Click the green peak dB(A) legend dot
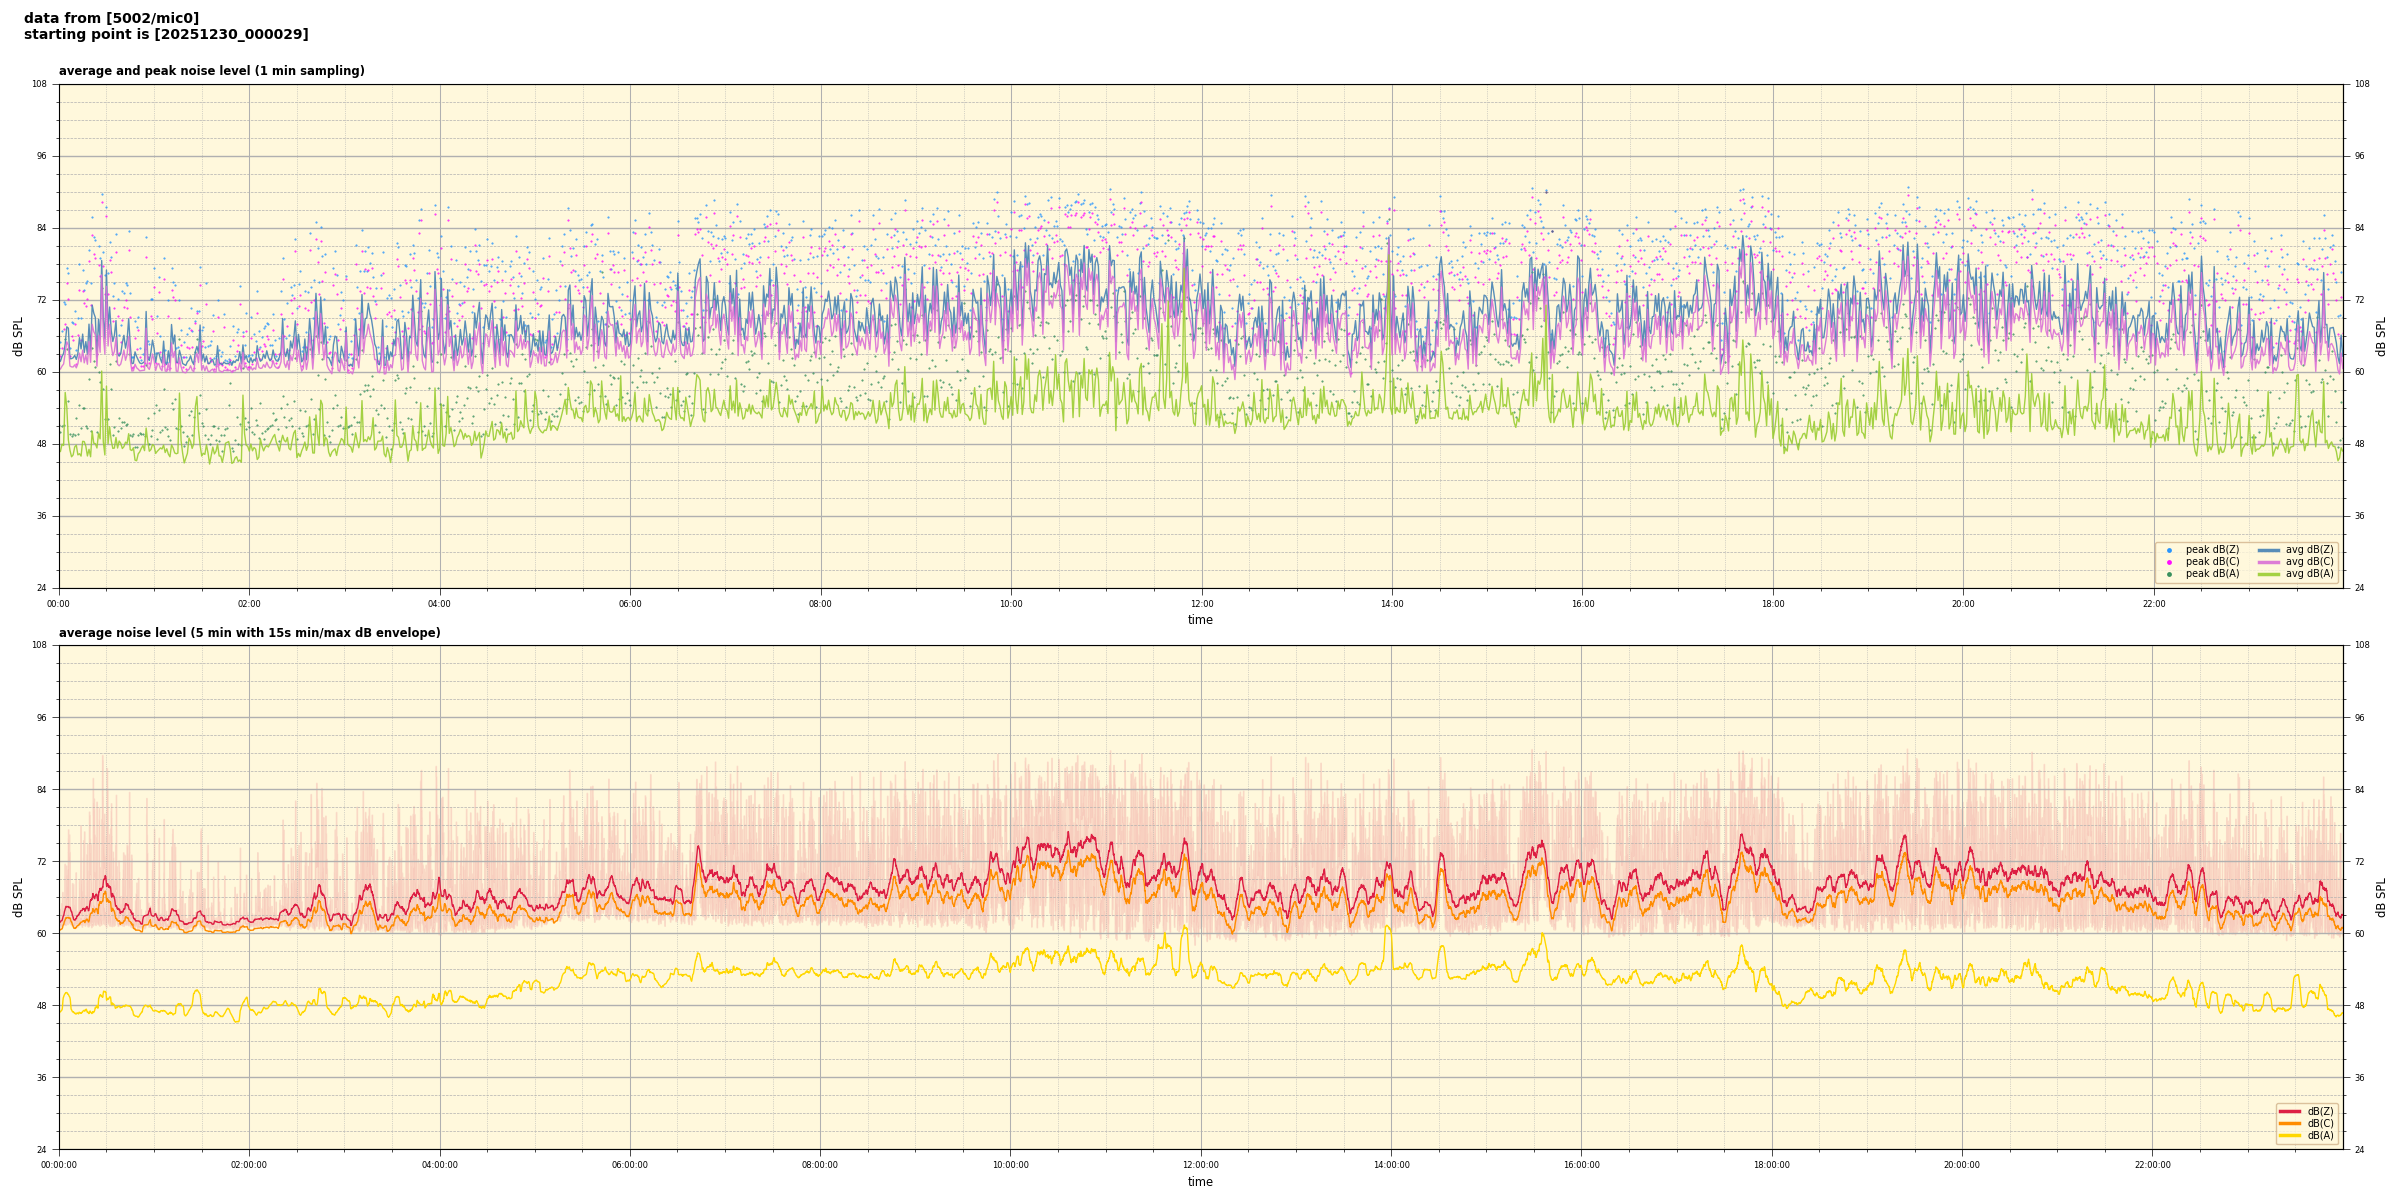This screenshot has width=2400, height=1200. point(2169,574)
